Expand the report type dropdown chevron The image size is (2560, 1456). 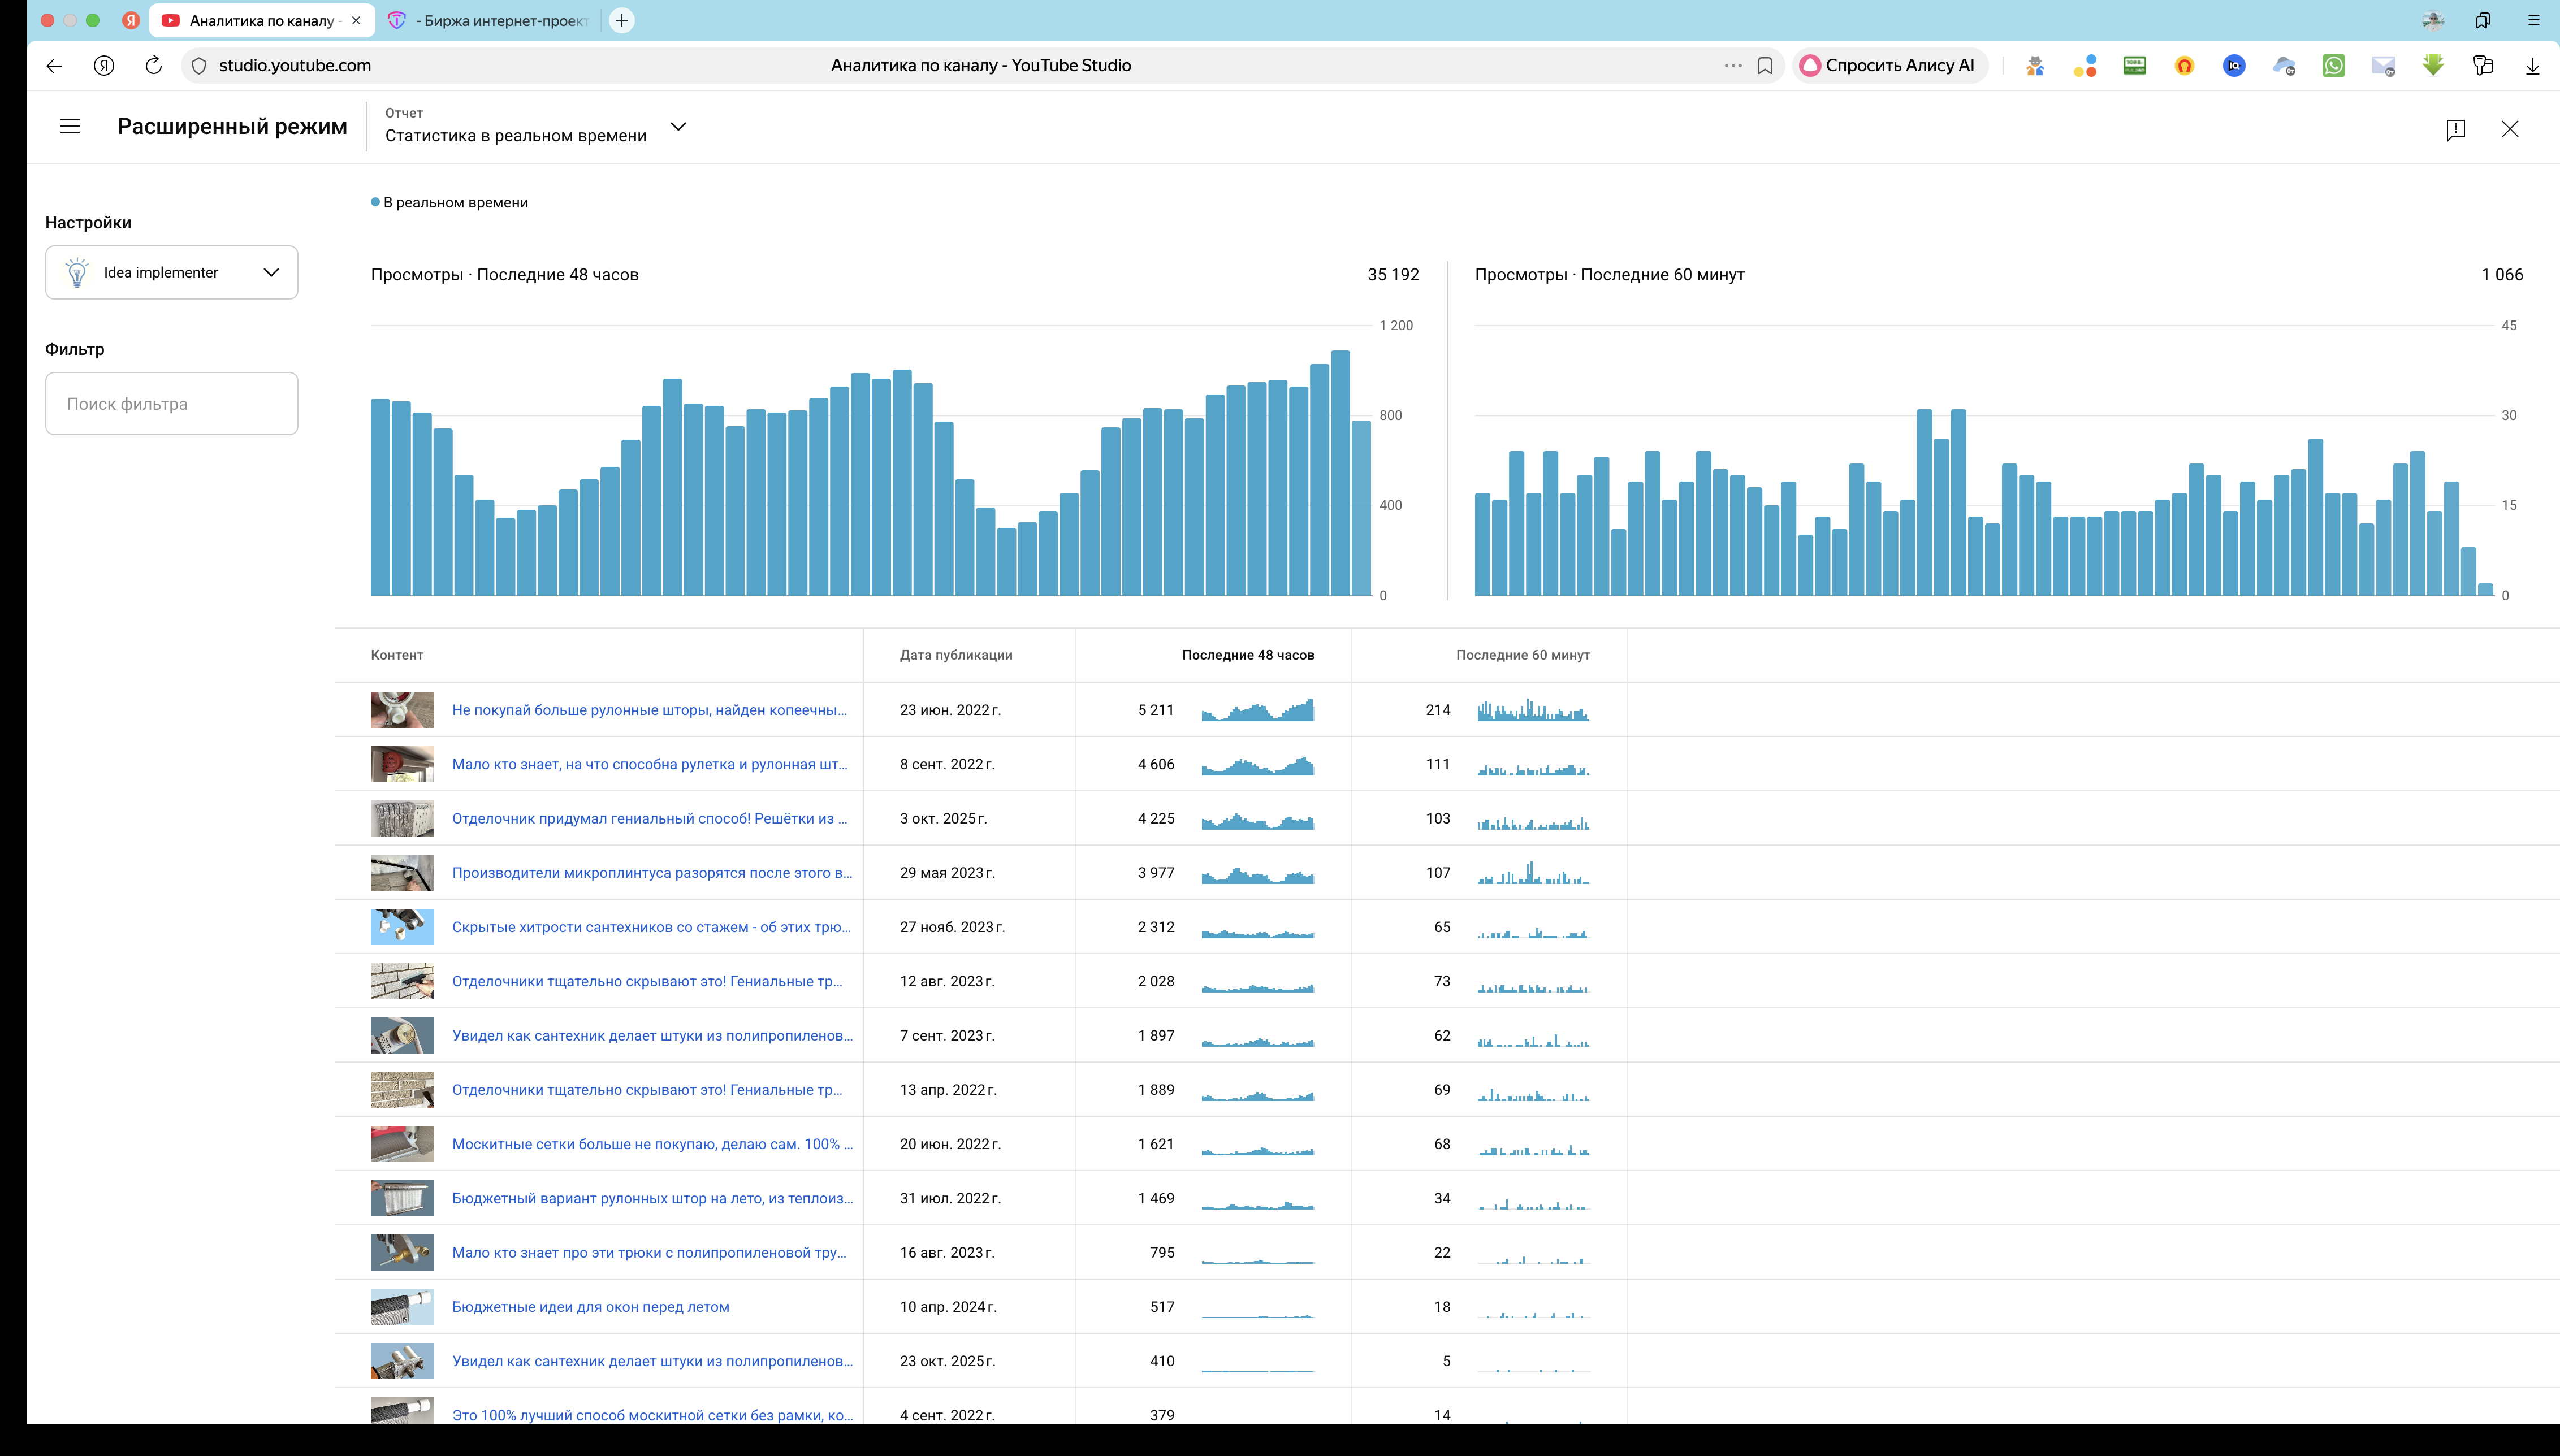pyautogui.click(x=678, y=127)
